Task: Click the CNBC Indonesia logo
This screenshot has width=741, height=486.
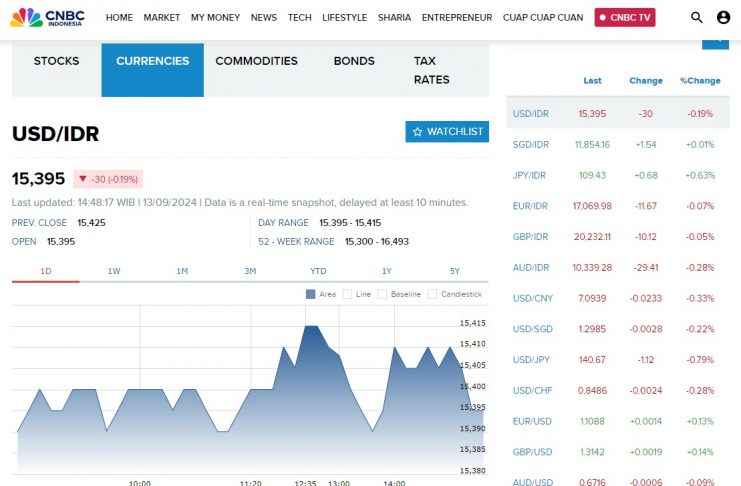Action: pyautogui.click(x=48, y=17)
